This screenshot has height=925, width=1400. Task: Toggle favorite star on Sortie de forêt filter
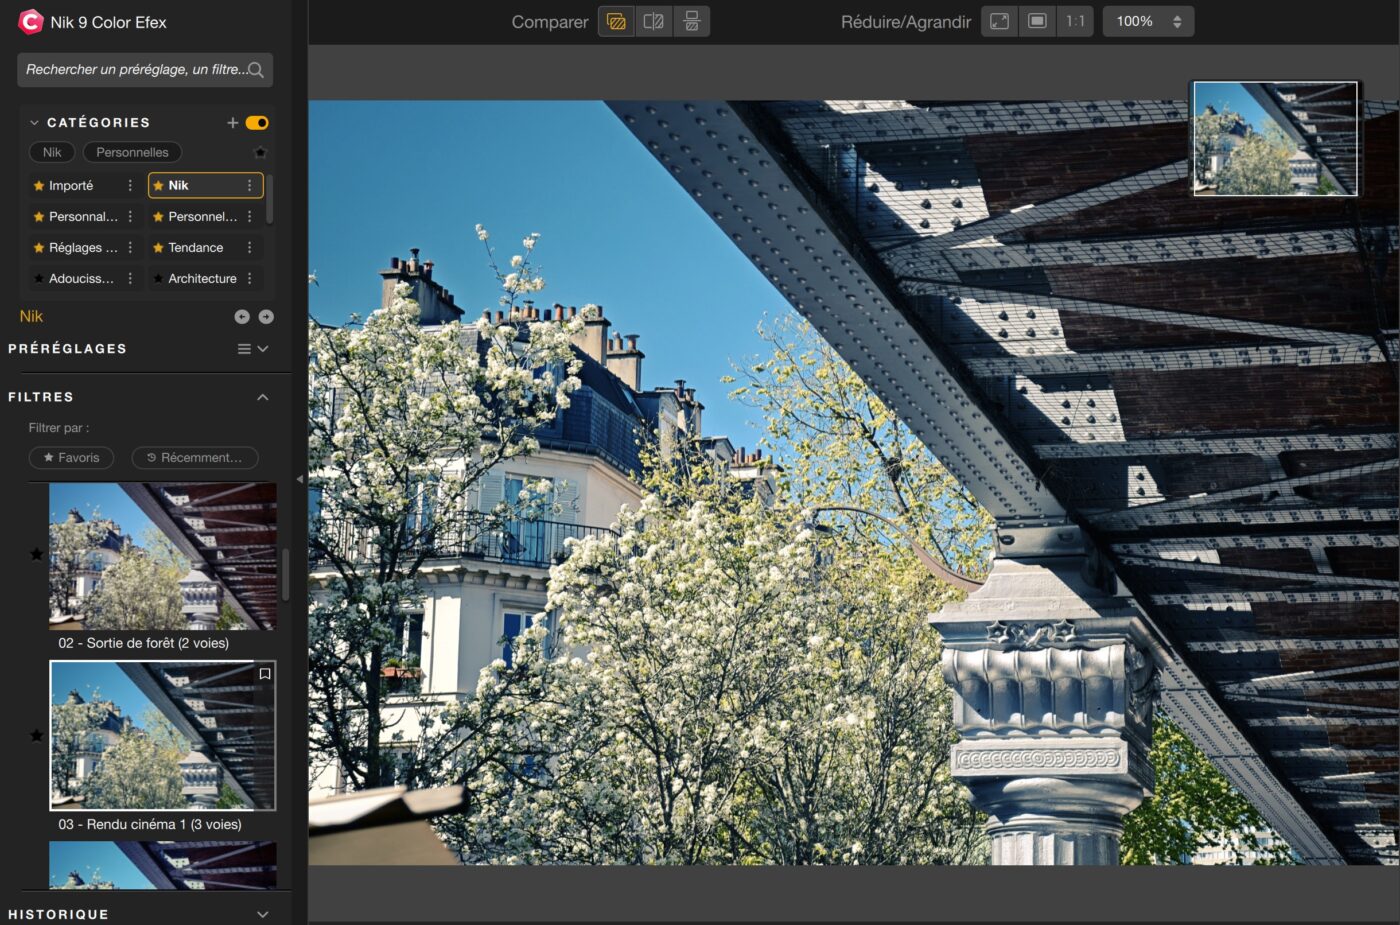37,554
